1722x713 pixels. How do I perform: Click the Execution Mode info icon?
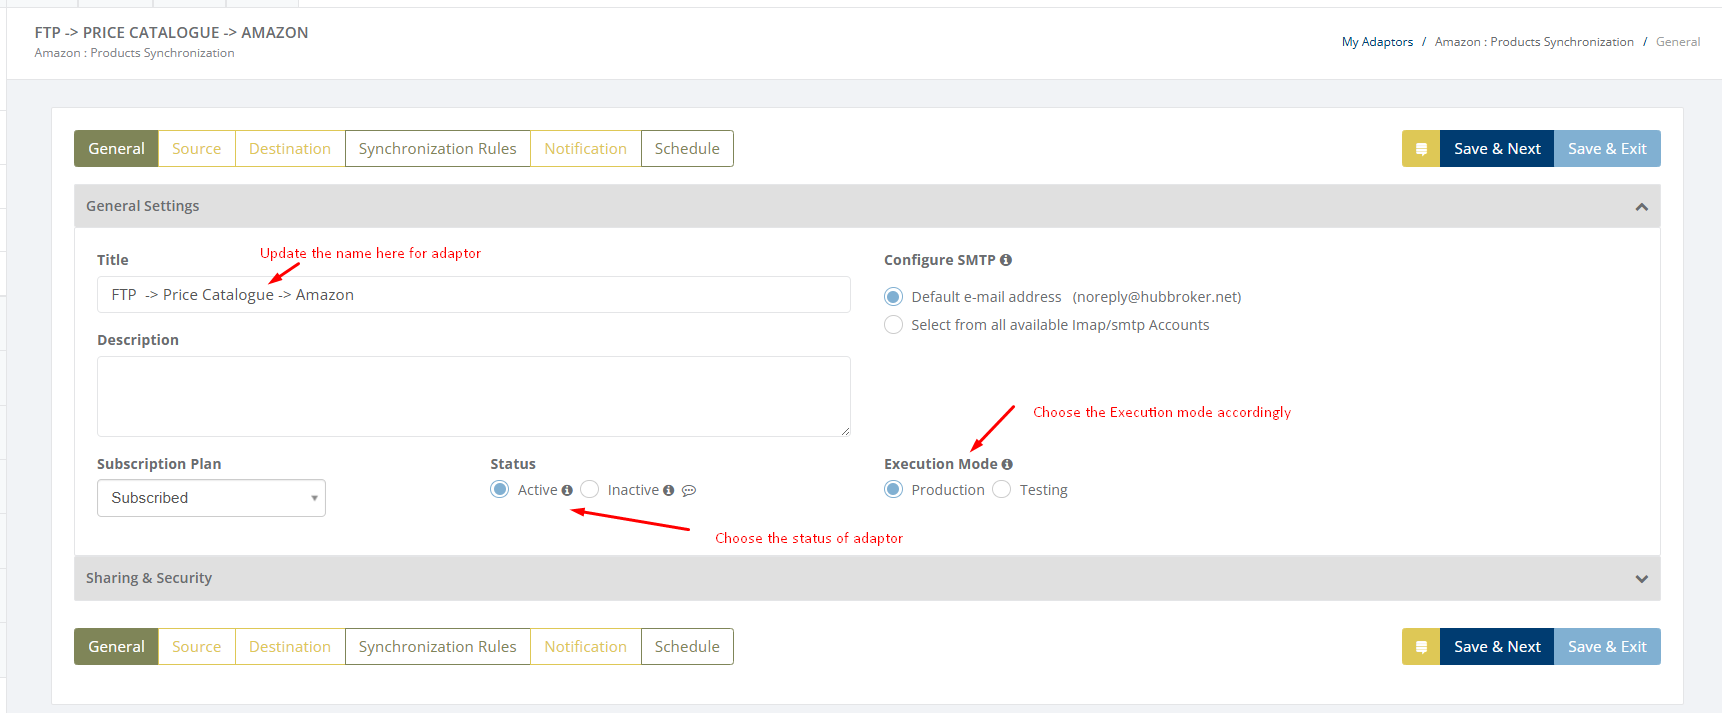(1007, 464)
